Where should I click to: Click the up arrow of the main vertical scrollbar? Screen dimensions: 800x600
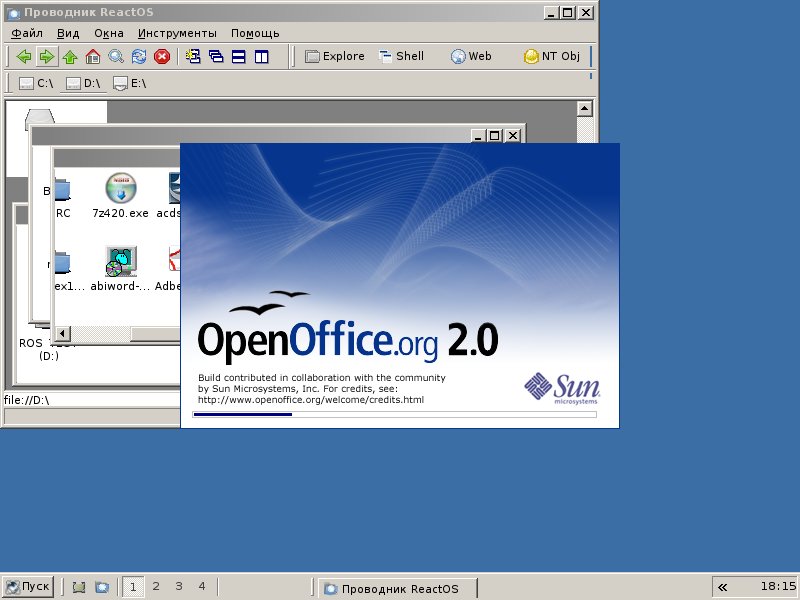click(584, 109)
